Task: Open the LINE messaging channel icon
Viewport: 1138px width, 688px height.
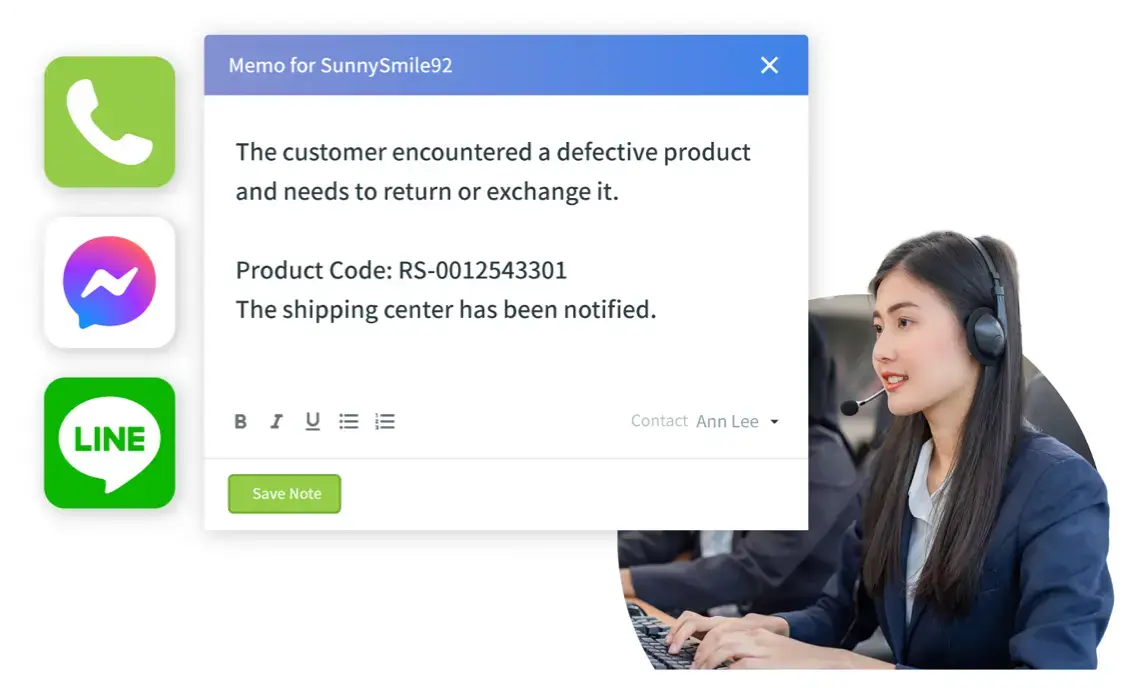Action: (x=110, y=443)
